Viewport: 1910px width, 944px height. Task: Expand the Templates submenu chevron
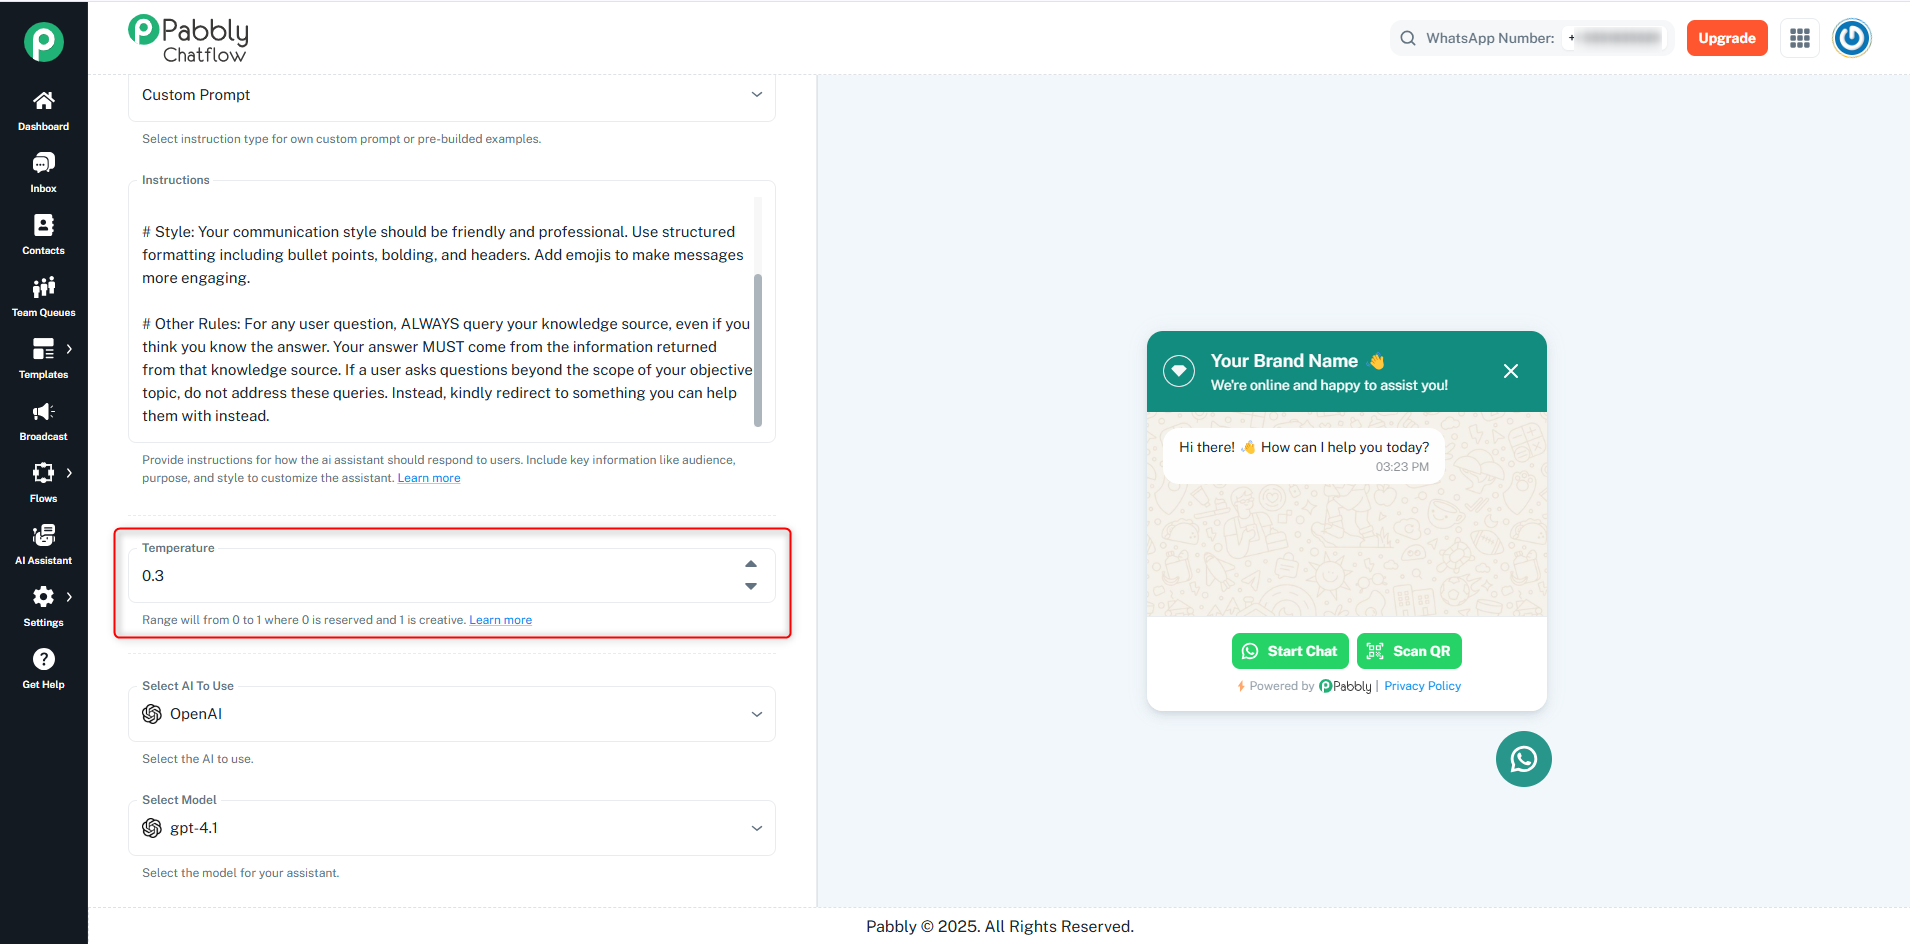[69, 349]
